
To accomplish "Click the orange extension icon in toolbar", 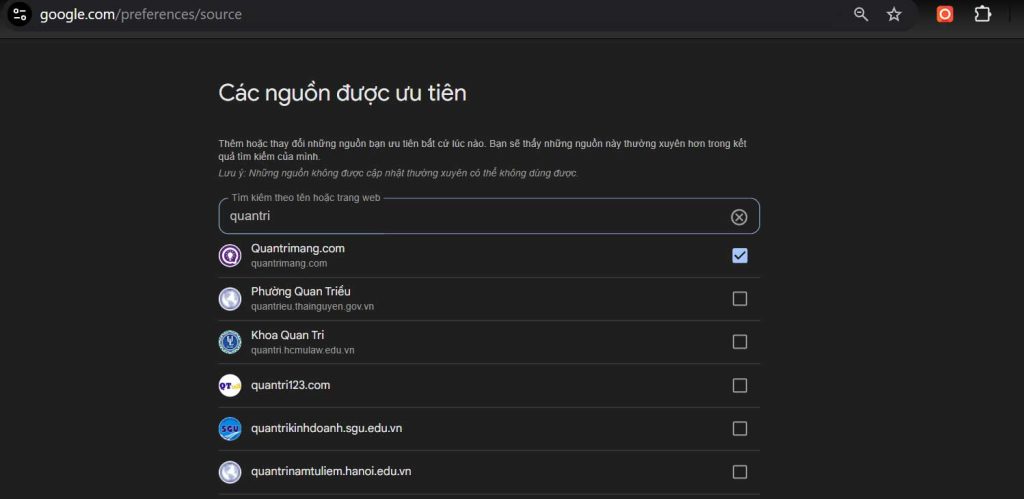I will [944, 14].
